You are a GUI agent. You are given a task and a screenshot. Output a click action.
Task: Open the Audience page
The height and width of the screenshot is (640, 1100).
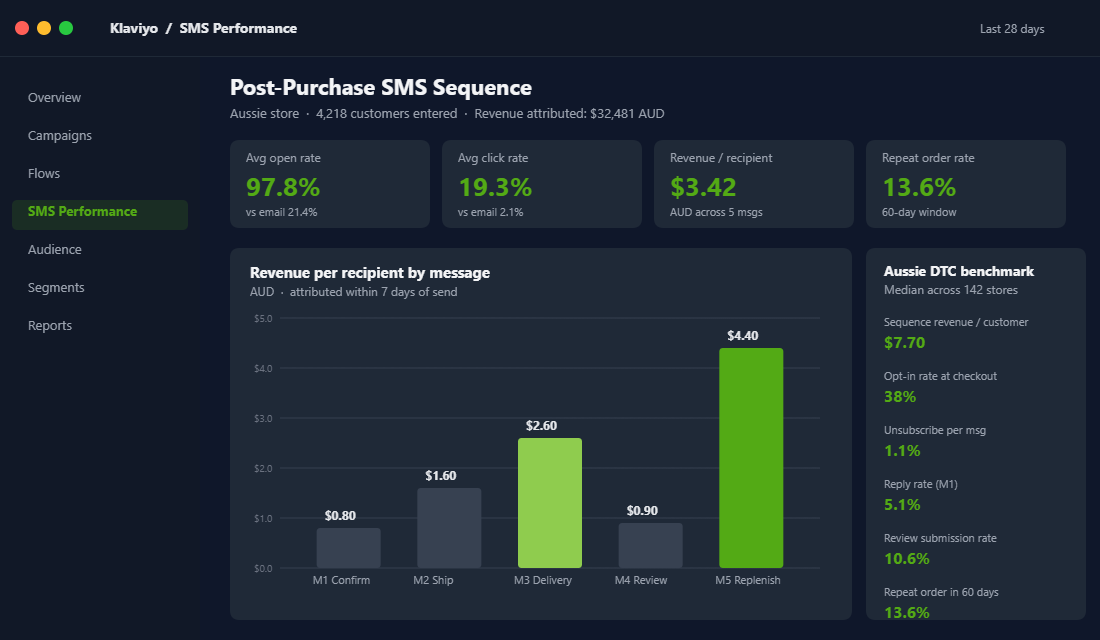pyautogui.click(x=100, y=249)
